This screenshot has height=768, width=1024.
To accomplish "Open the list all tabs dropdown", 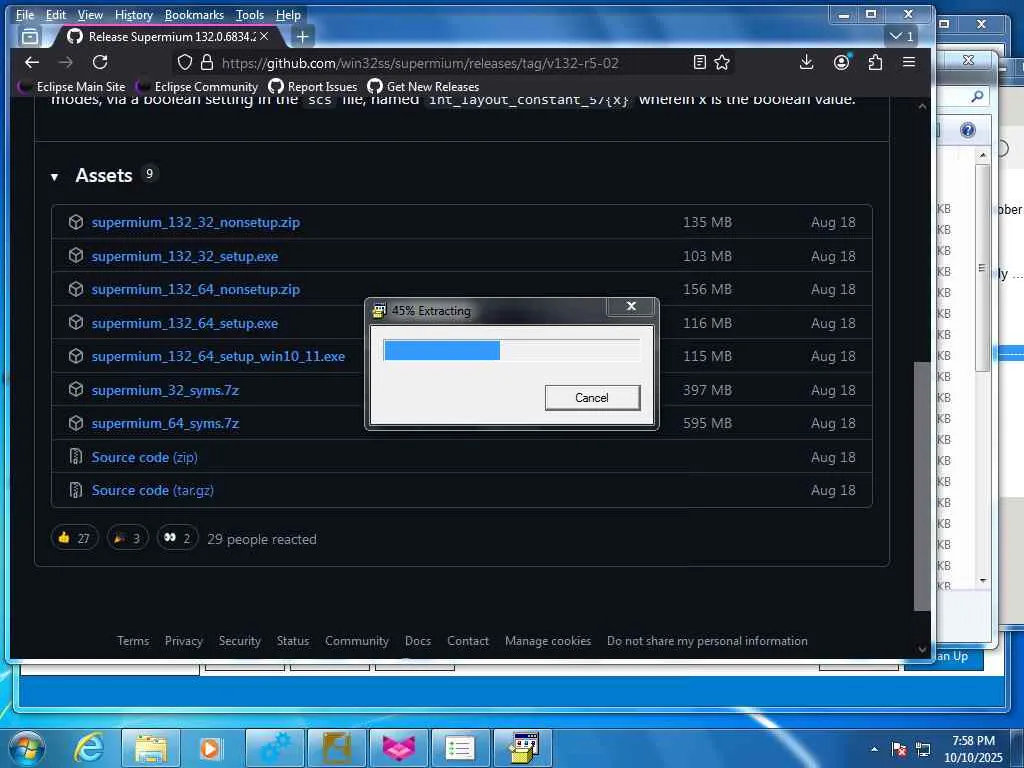I will 902,37.
